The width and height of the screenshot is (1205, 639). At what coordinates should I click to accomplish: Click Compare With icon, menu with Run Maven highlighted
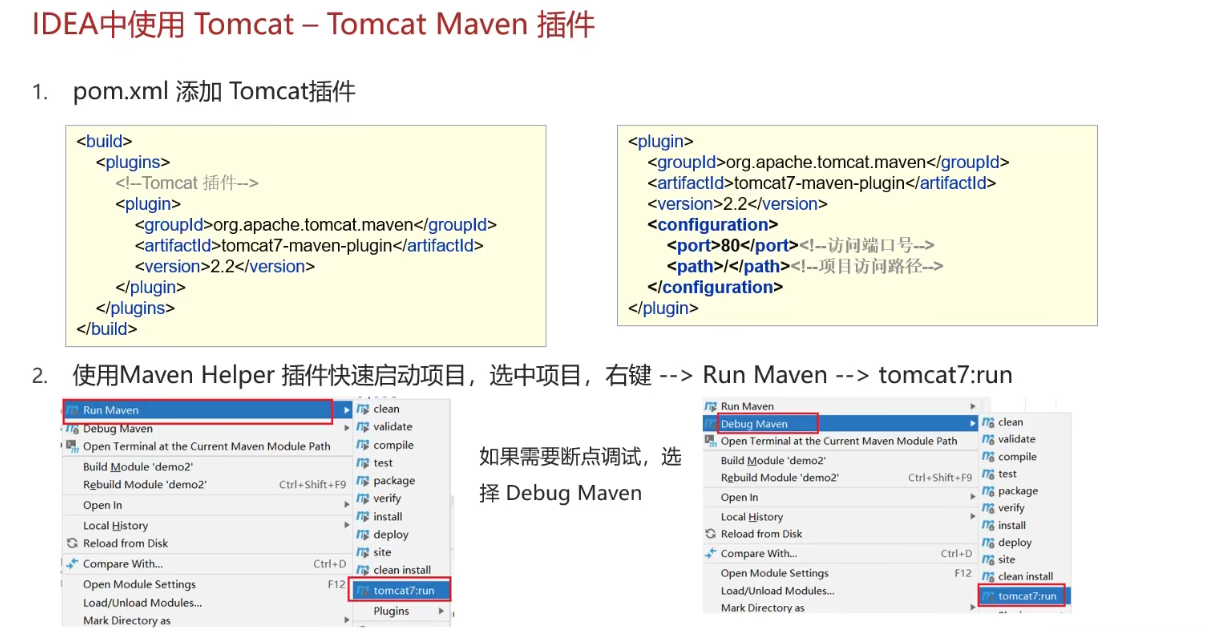tap(73, 564)
